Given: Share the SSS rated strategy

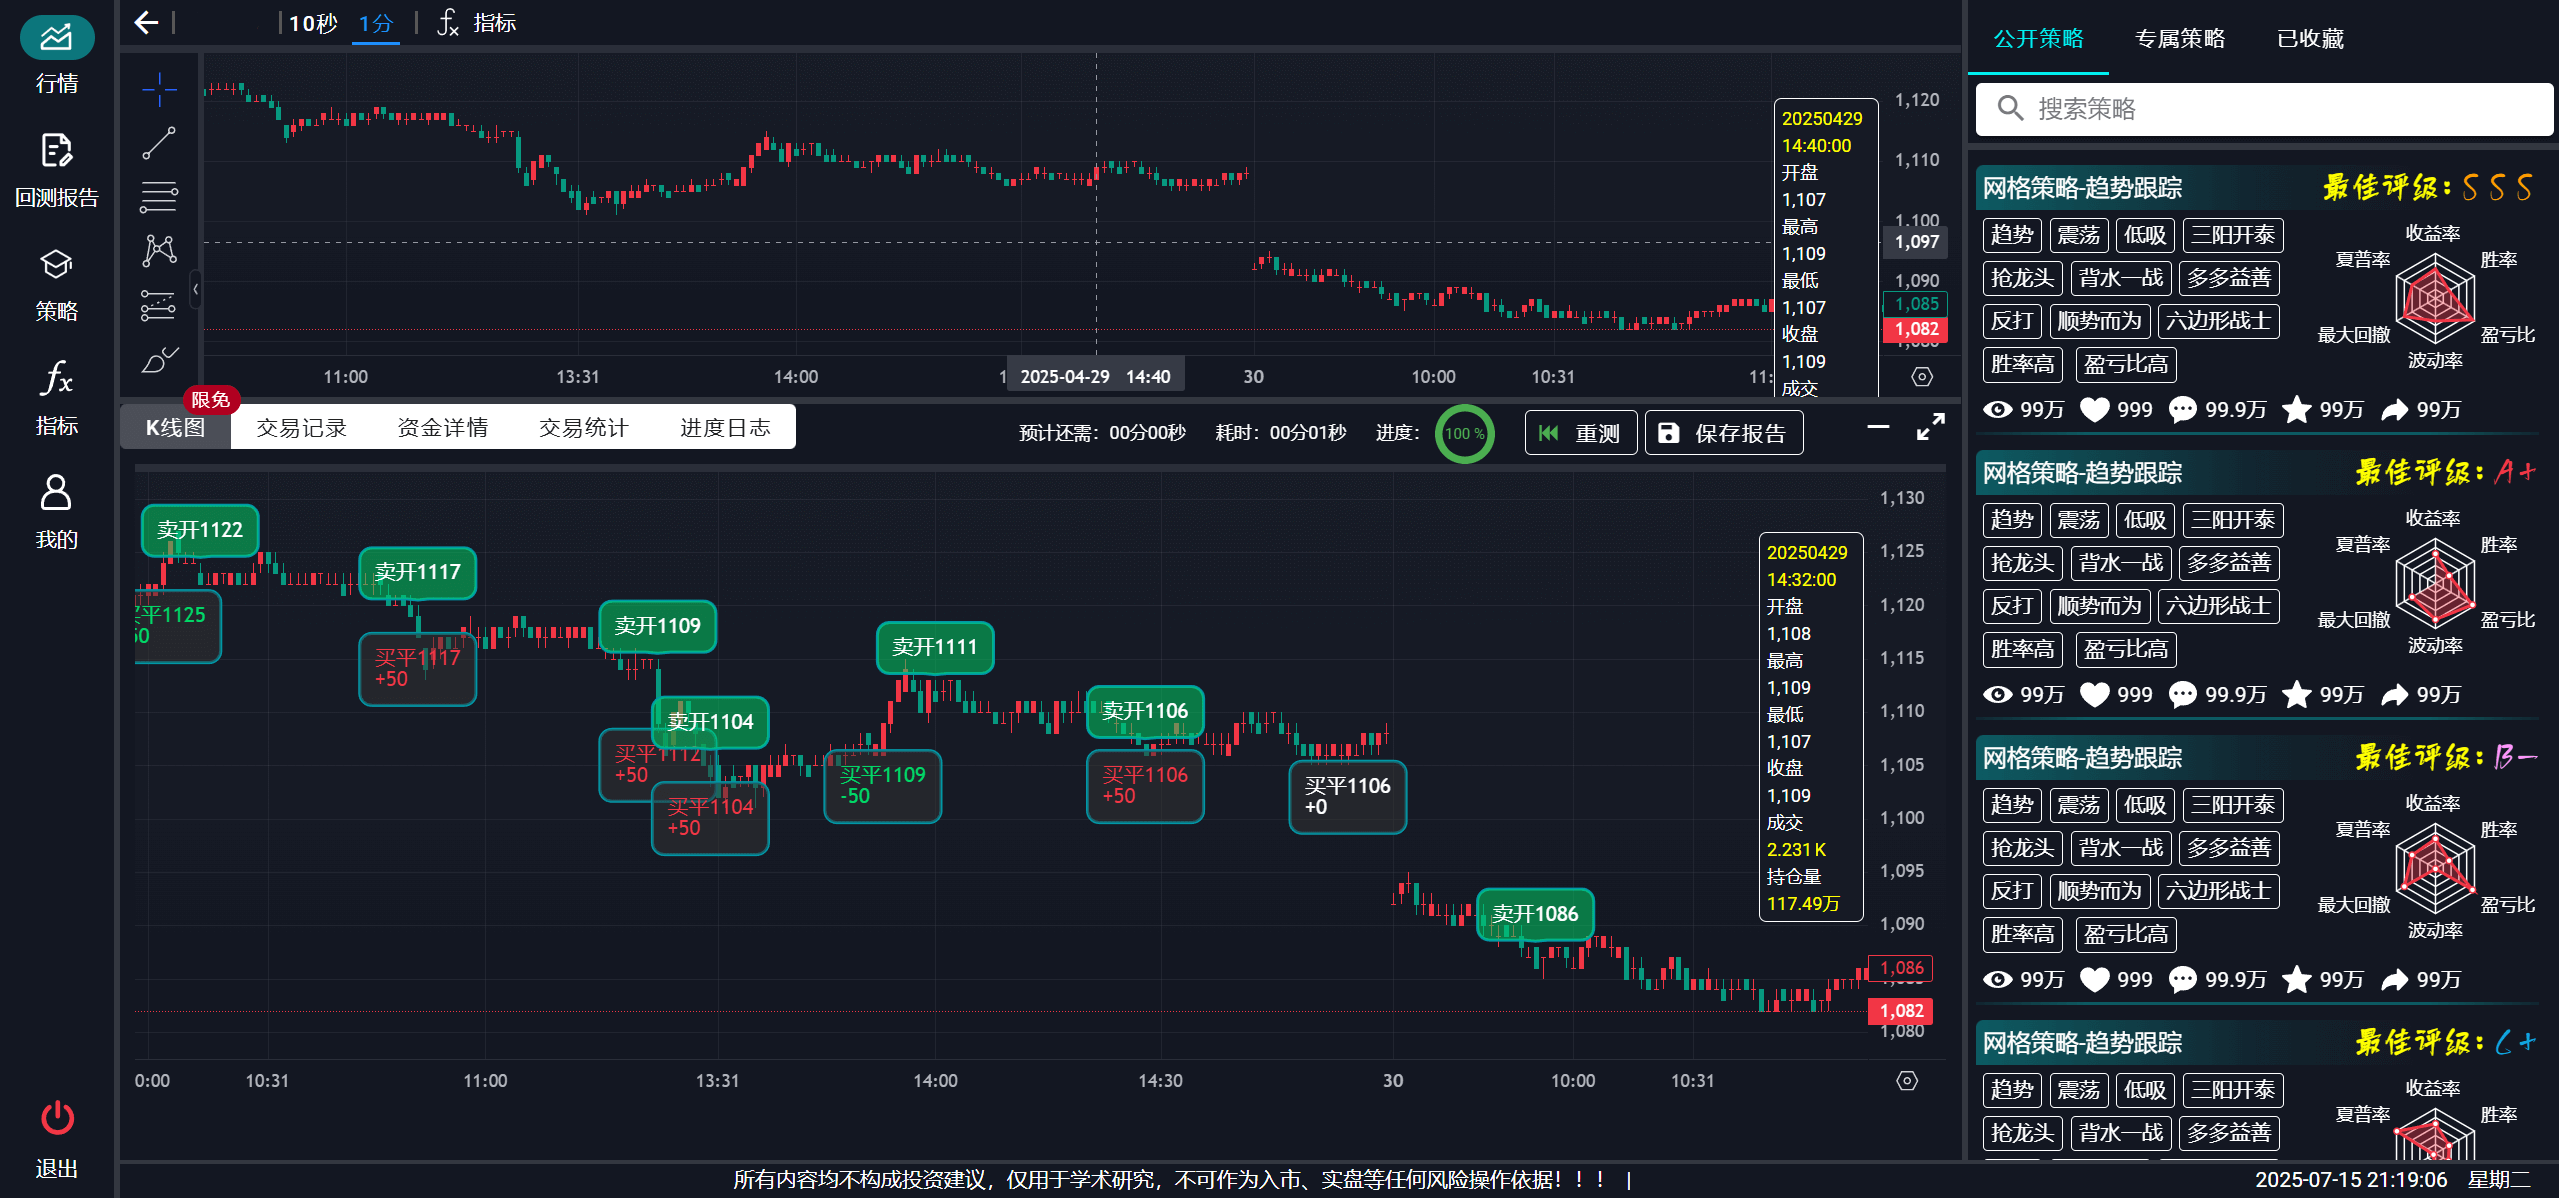Looking at the screenshot, I should coord(2395,410).
